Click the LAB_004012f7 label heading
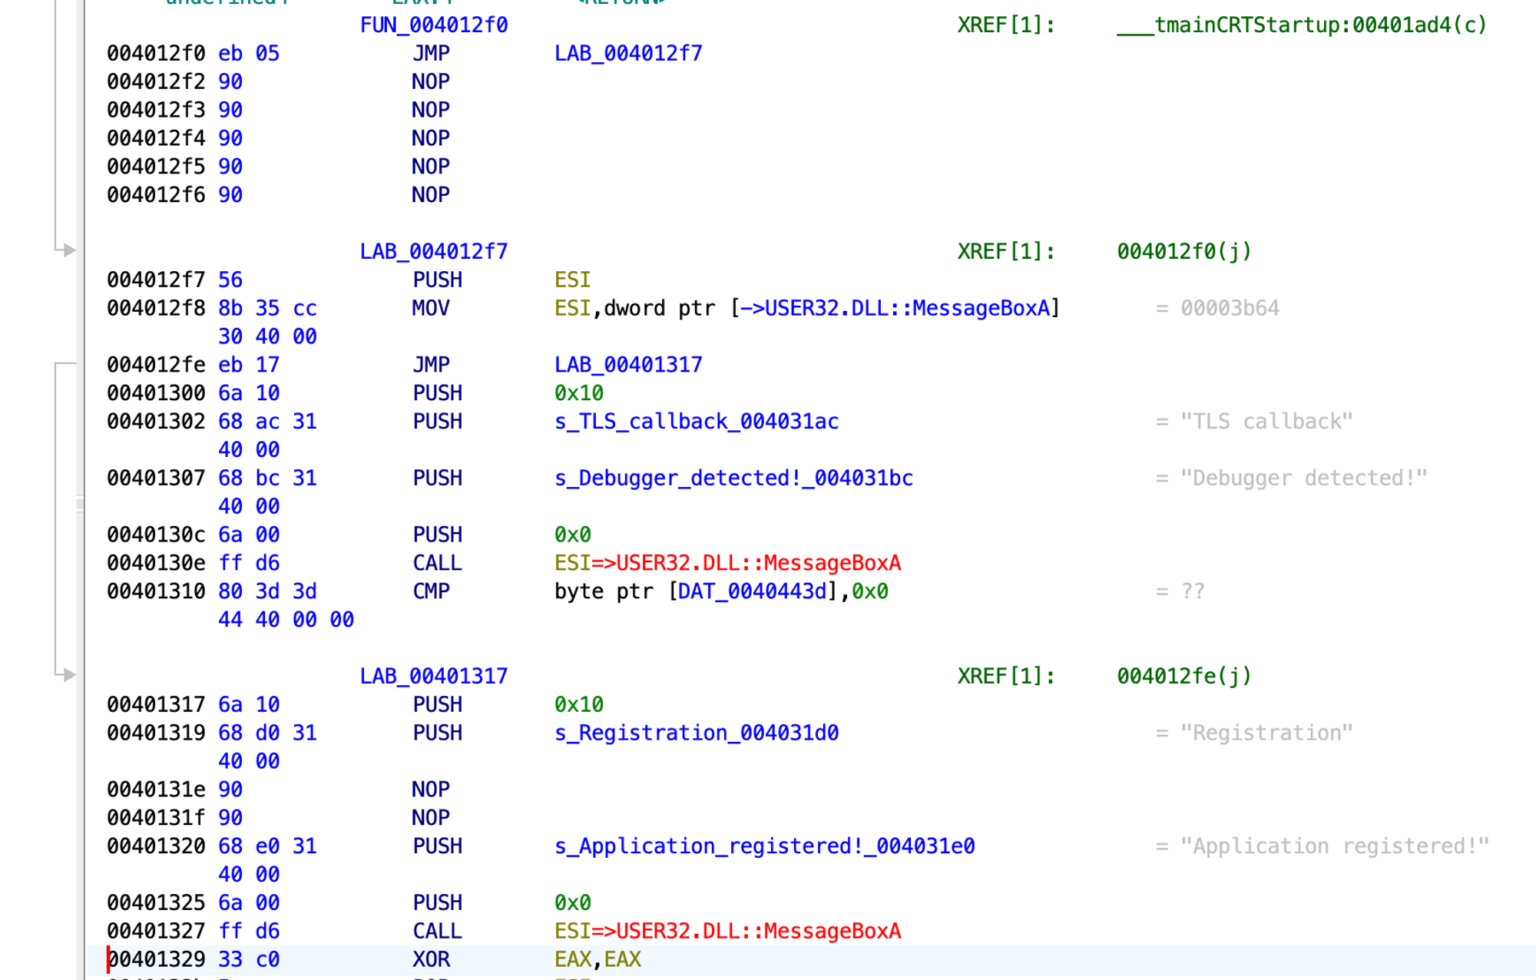The width and height of the screenshot is (1536, 980). pos(434,251)
